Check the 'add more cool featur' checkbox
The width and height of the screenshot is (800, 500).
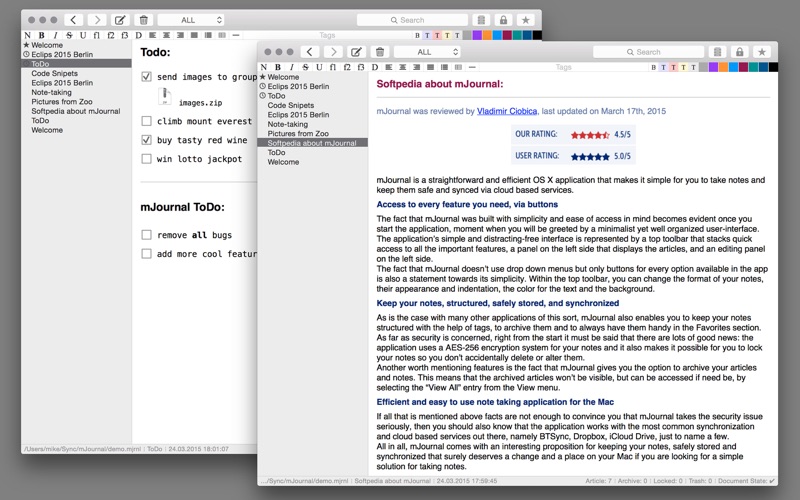(x=146, y=254)
